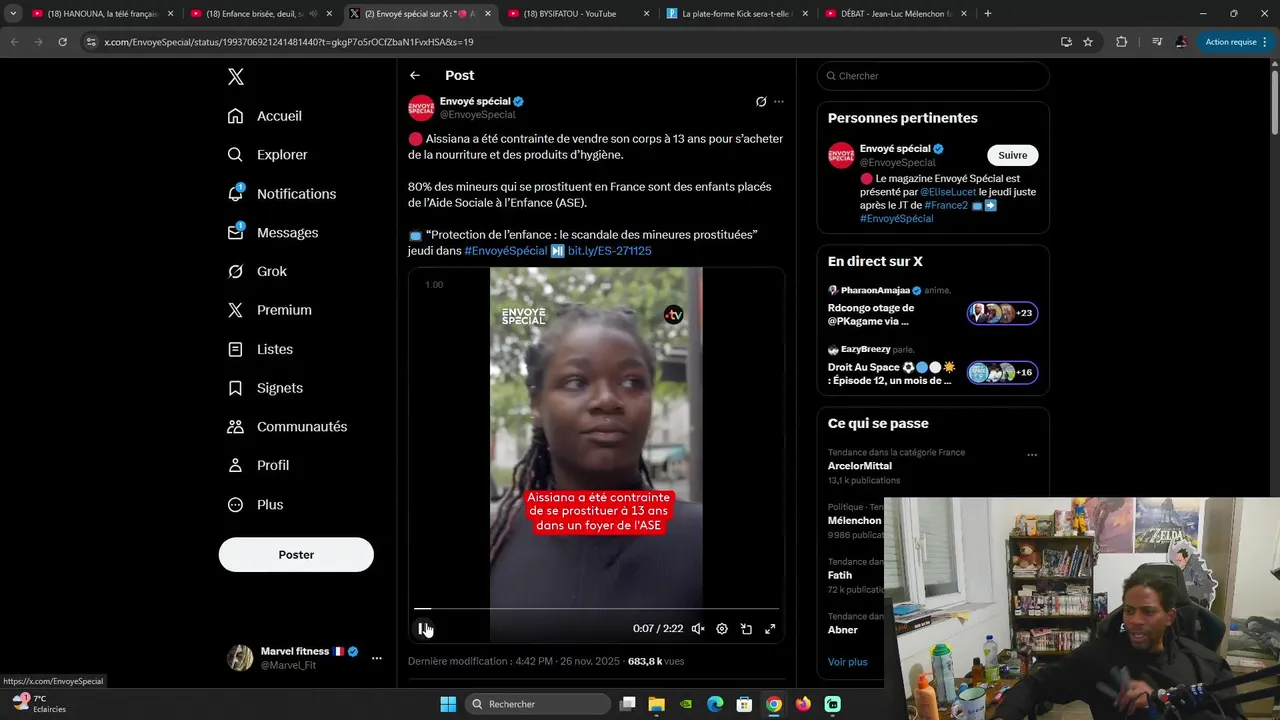Switch to HANOUNA YouTube tab
Viewport: 1280px width, 720px height.
pos(101,14)
